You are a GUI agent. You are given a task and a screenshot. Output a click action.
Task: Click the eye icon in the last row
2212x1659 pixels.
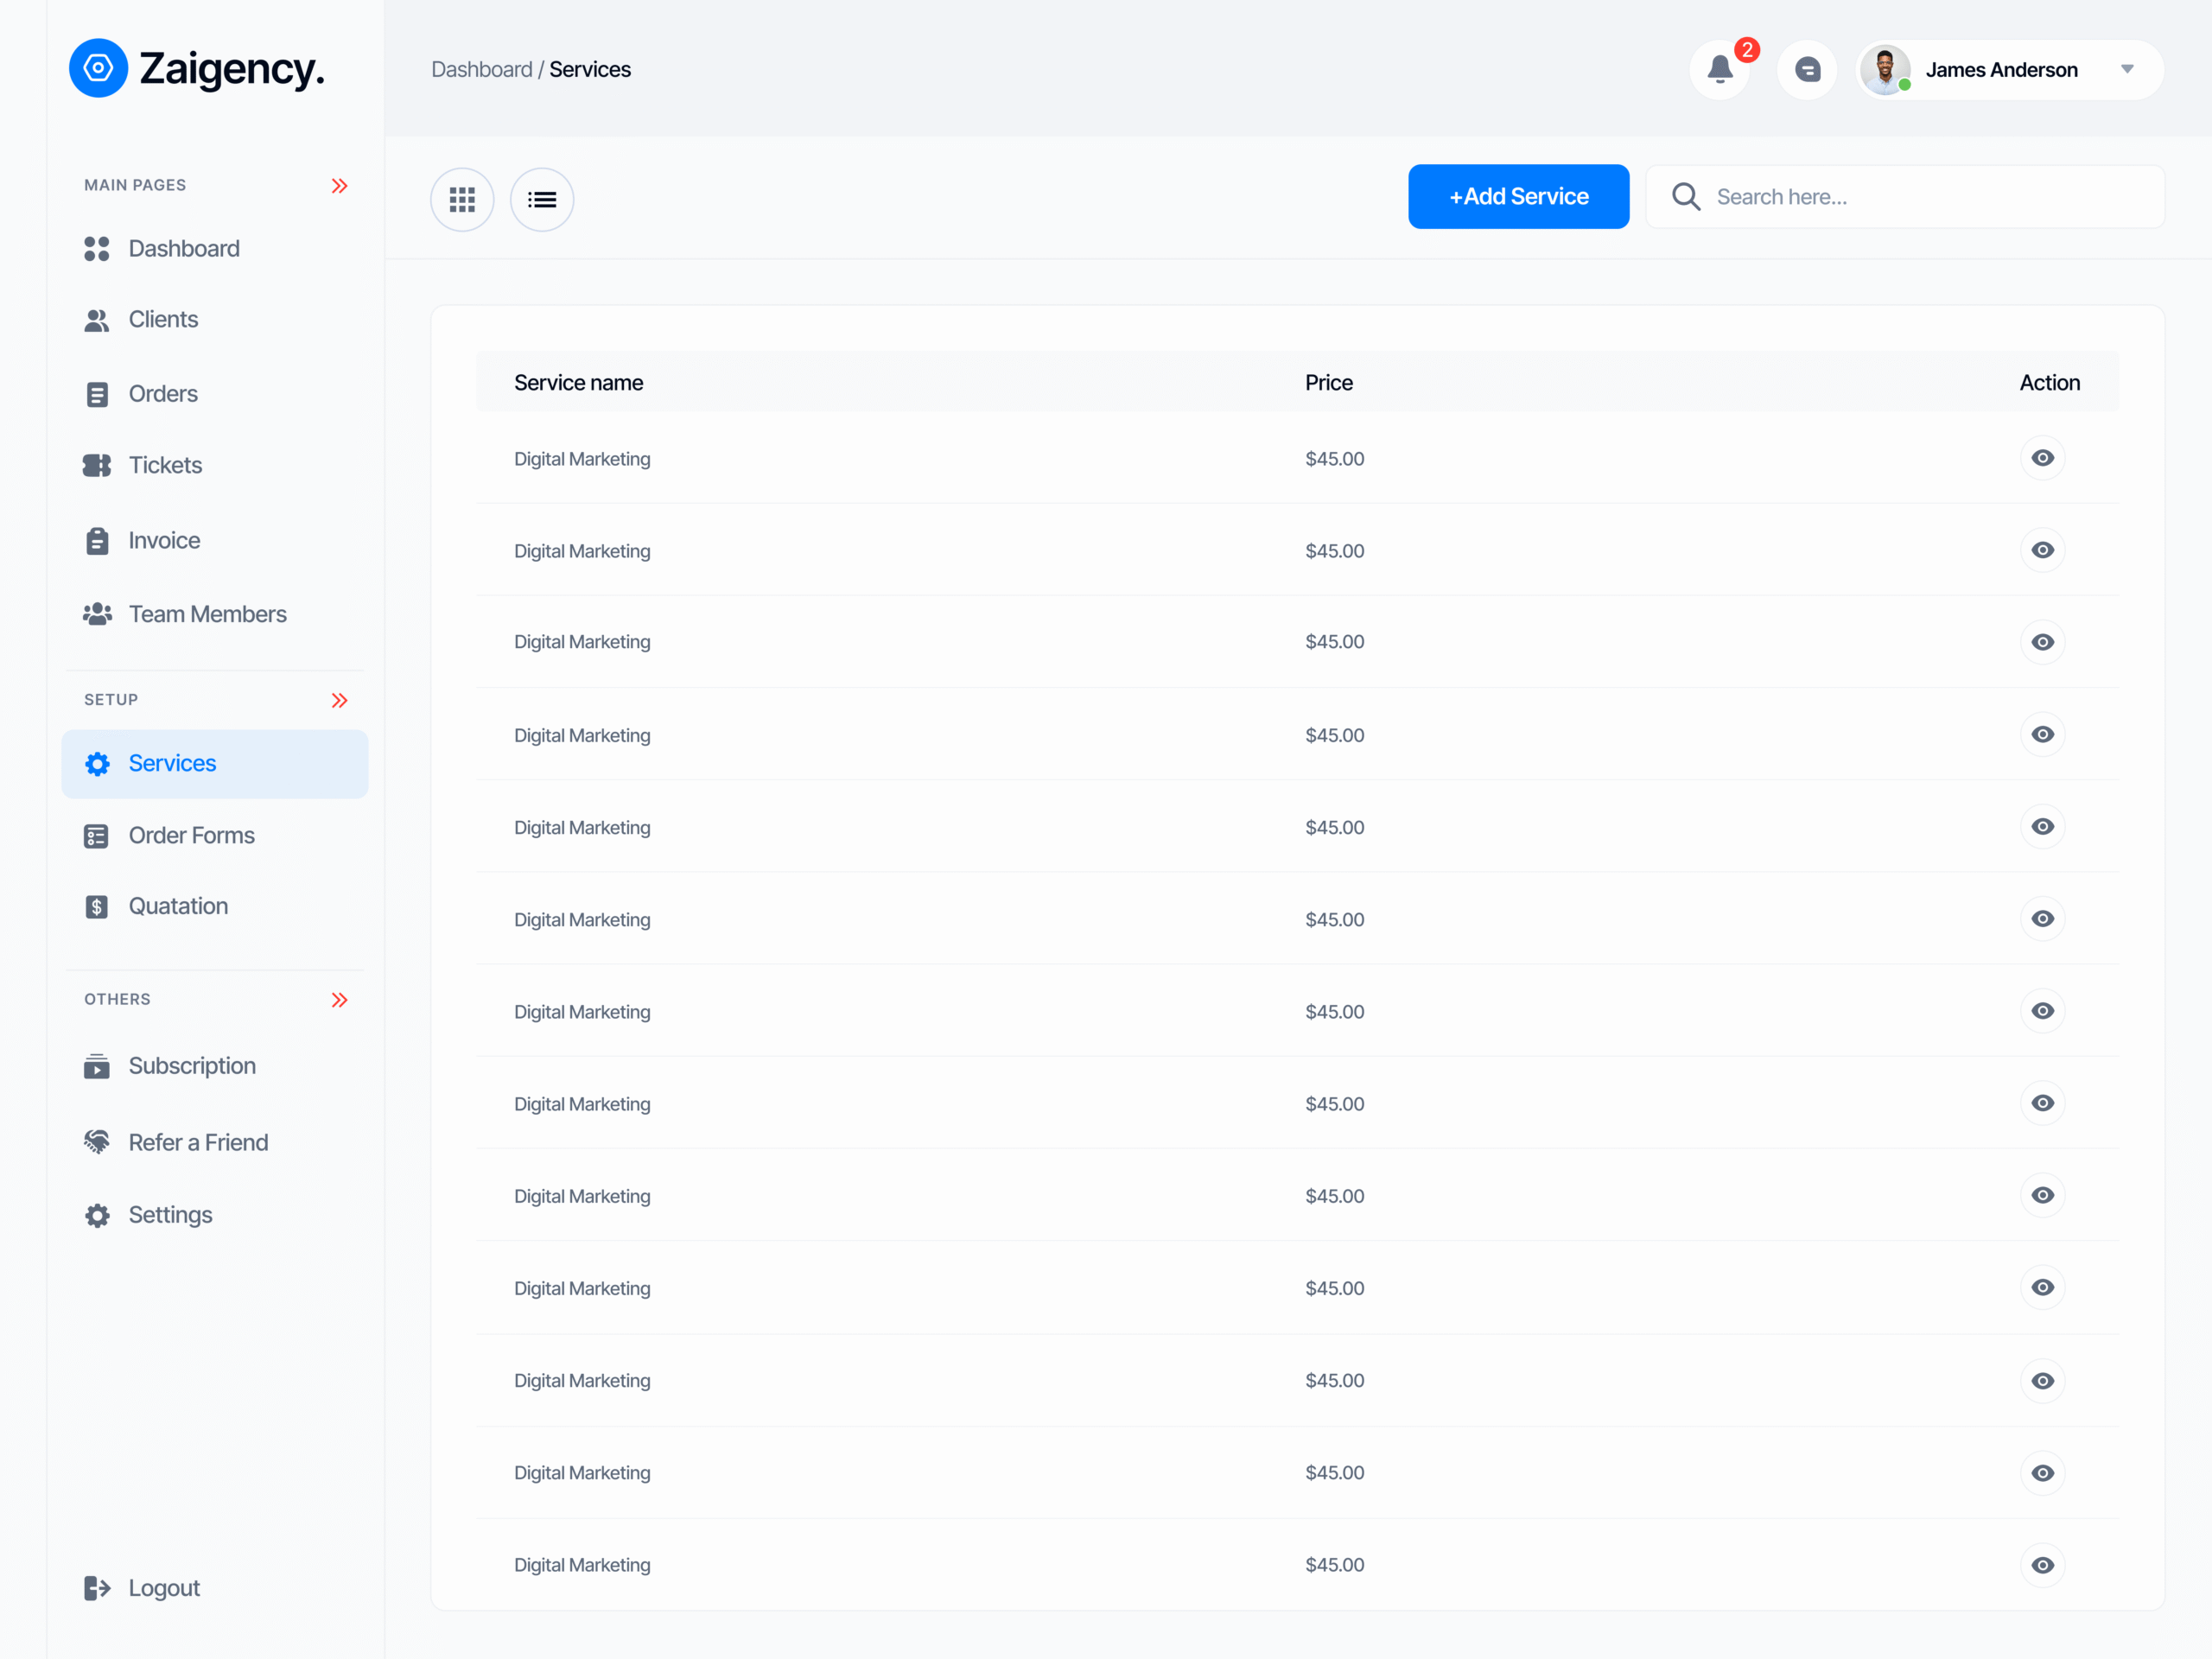2042,1564
